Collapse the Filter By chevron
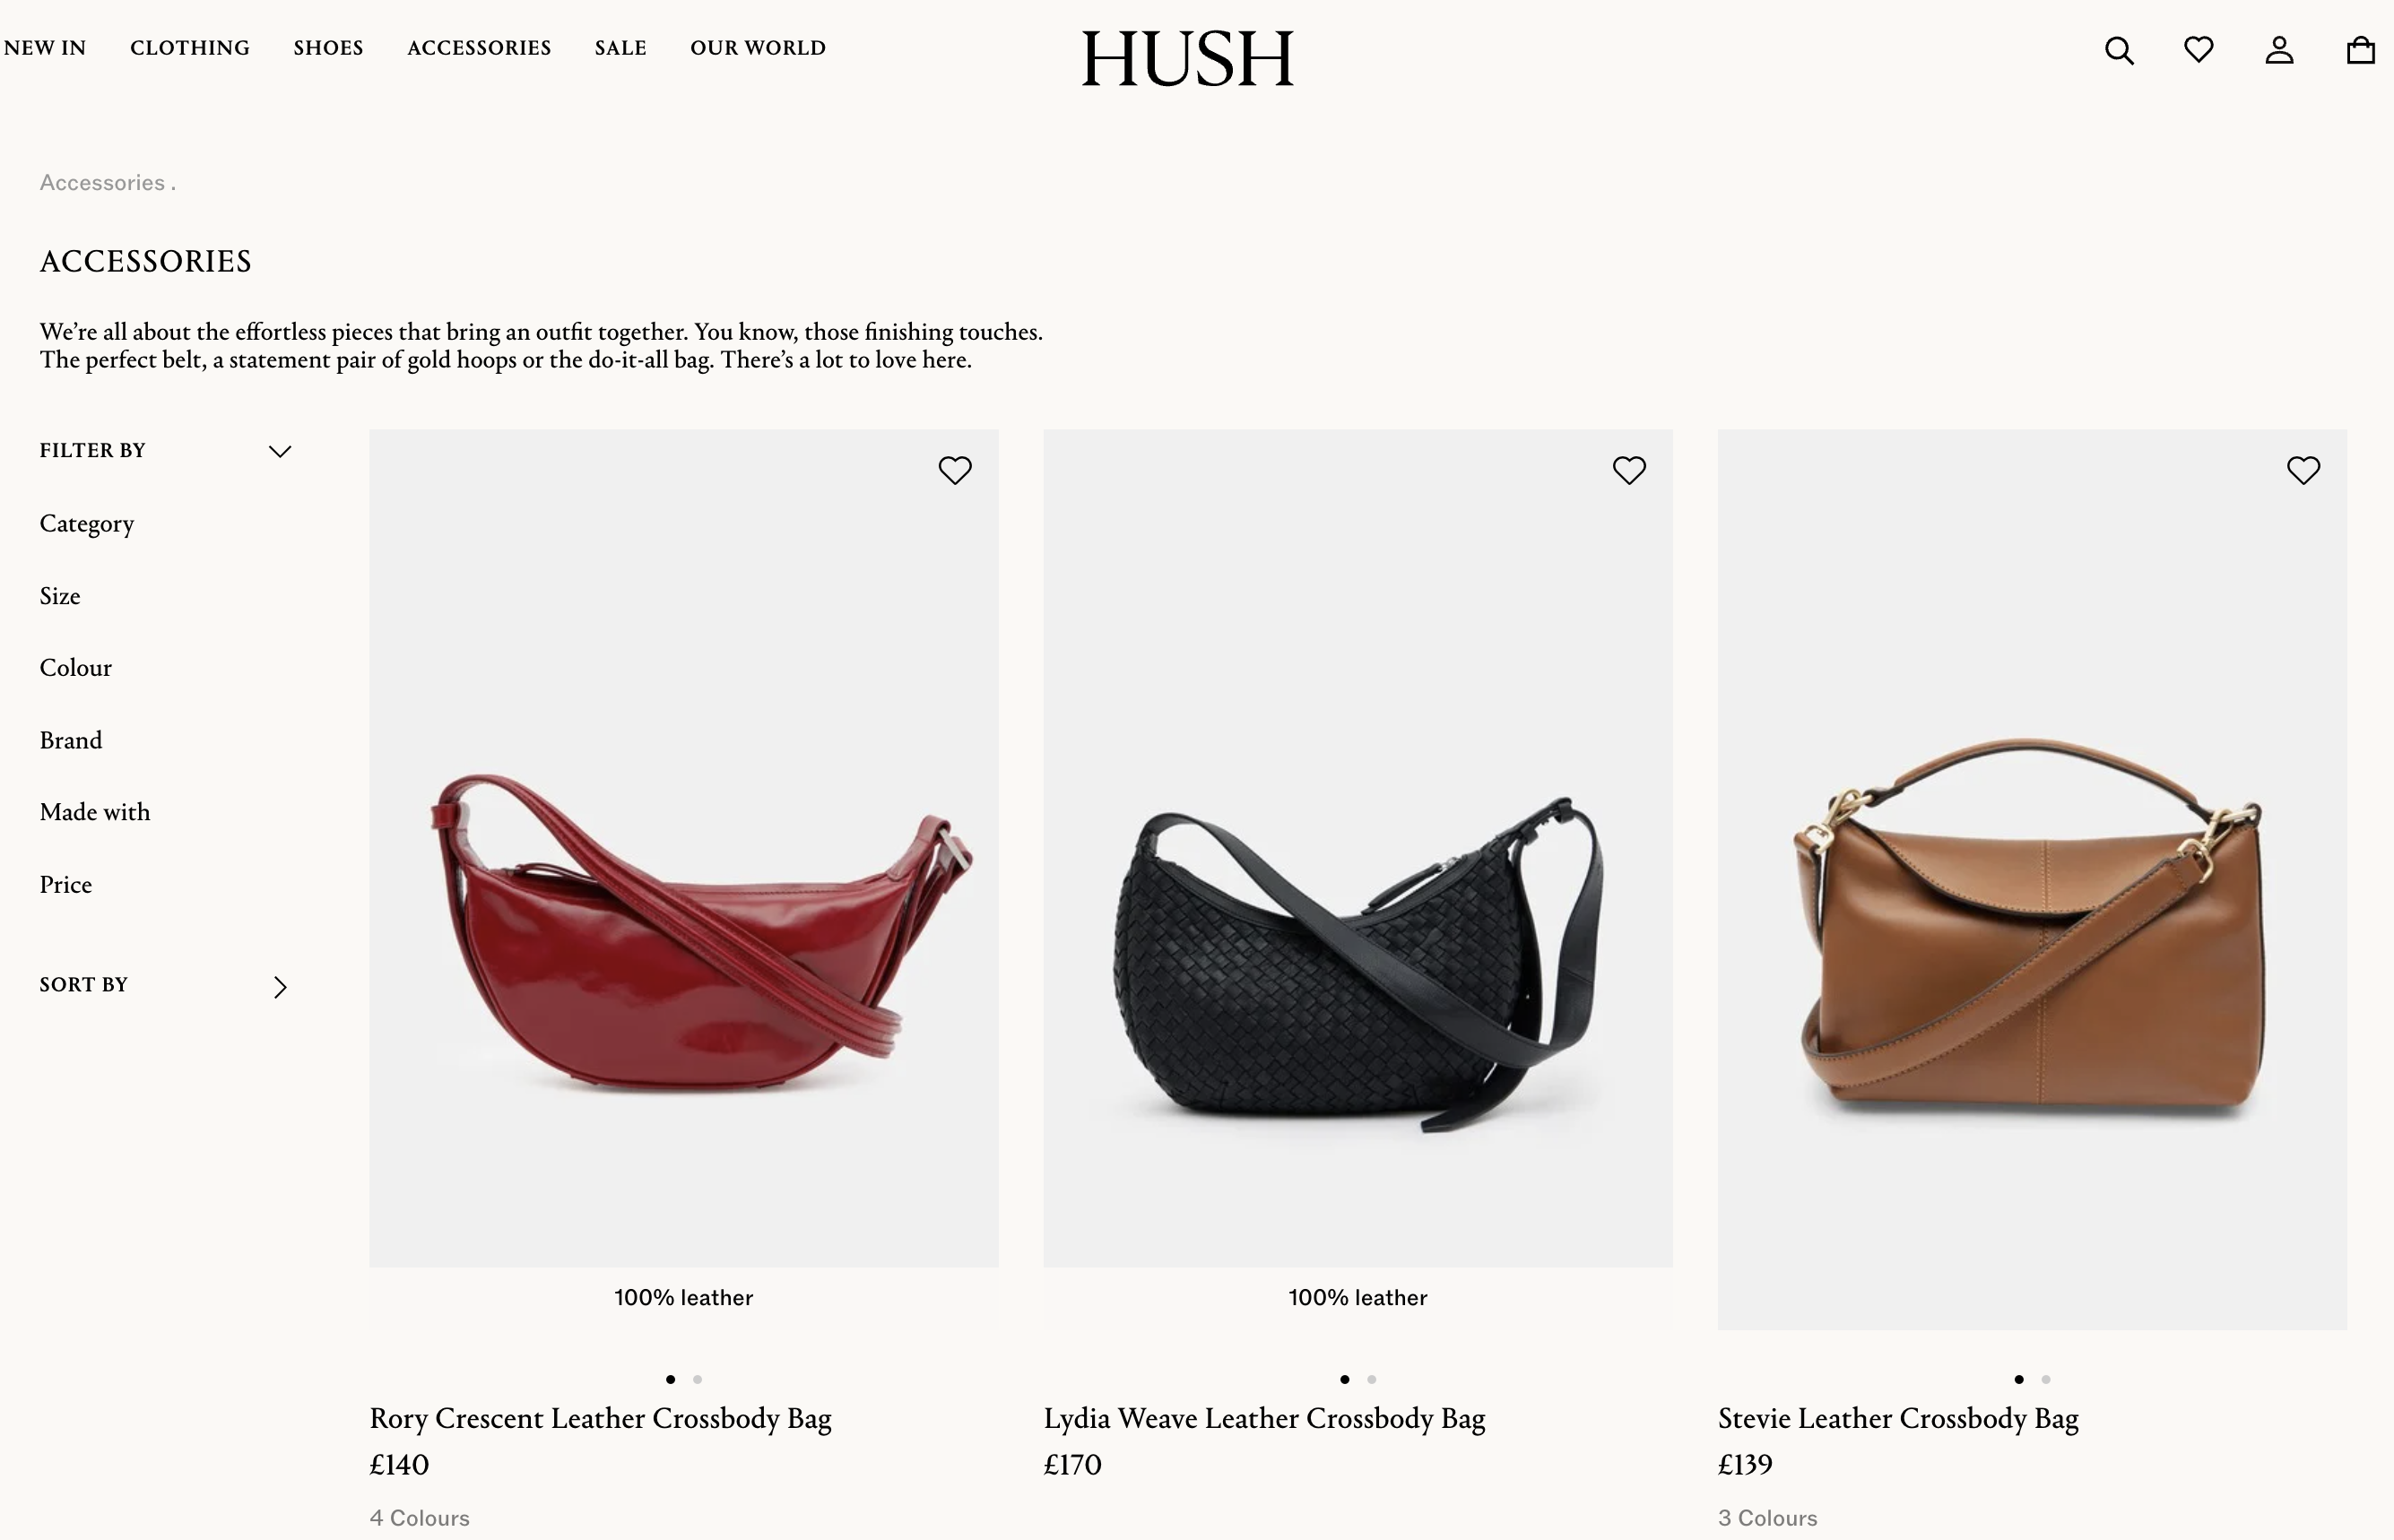Image resolution: width=2394 pixels, height=1540 pixels. 280,451
